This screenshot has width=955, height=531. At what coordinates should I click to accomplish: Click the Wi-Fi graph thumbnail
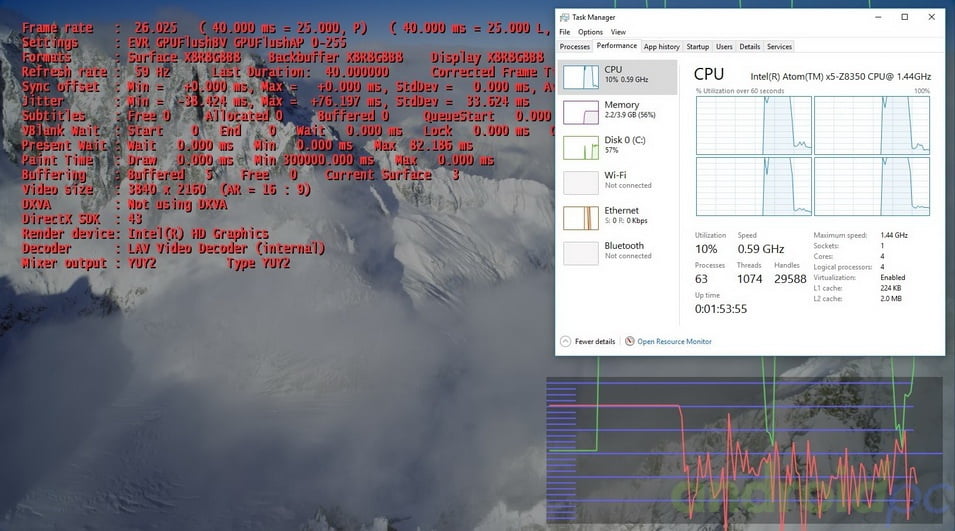[x=580, y=183]
